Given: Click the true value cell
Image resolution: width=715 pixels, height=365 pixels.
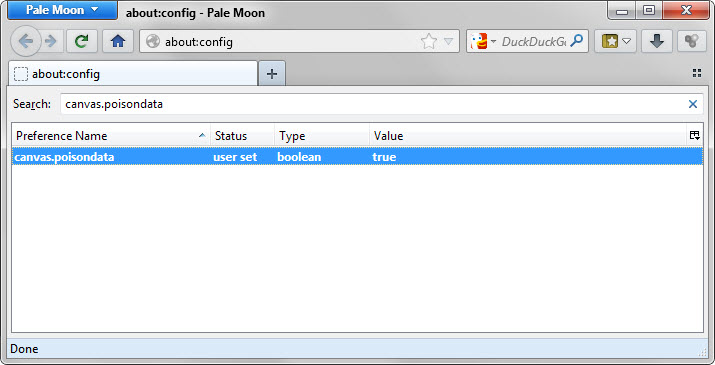Looking at the screenshot, I should click(x=384, y=157).
